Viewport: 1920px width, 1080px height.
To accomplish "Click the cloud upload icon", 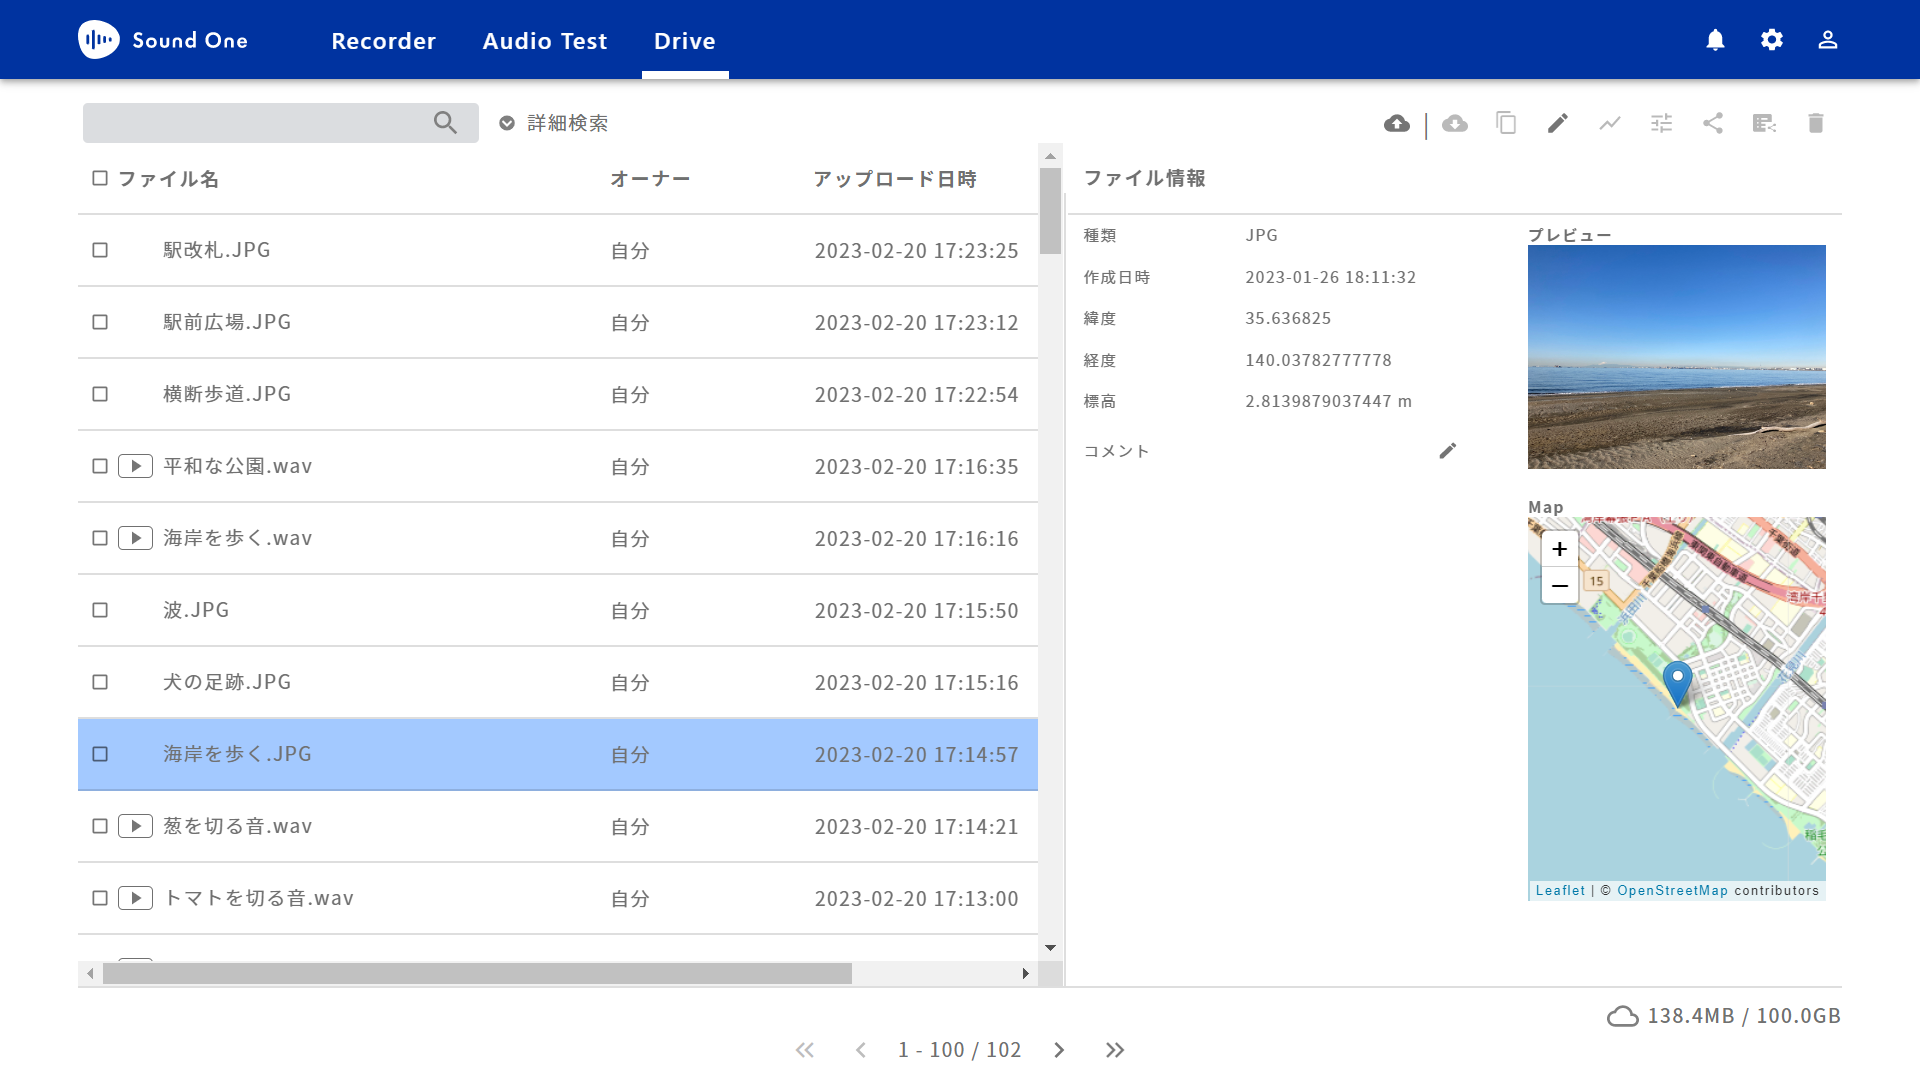I will 1397,123.
